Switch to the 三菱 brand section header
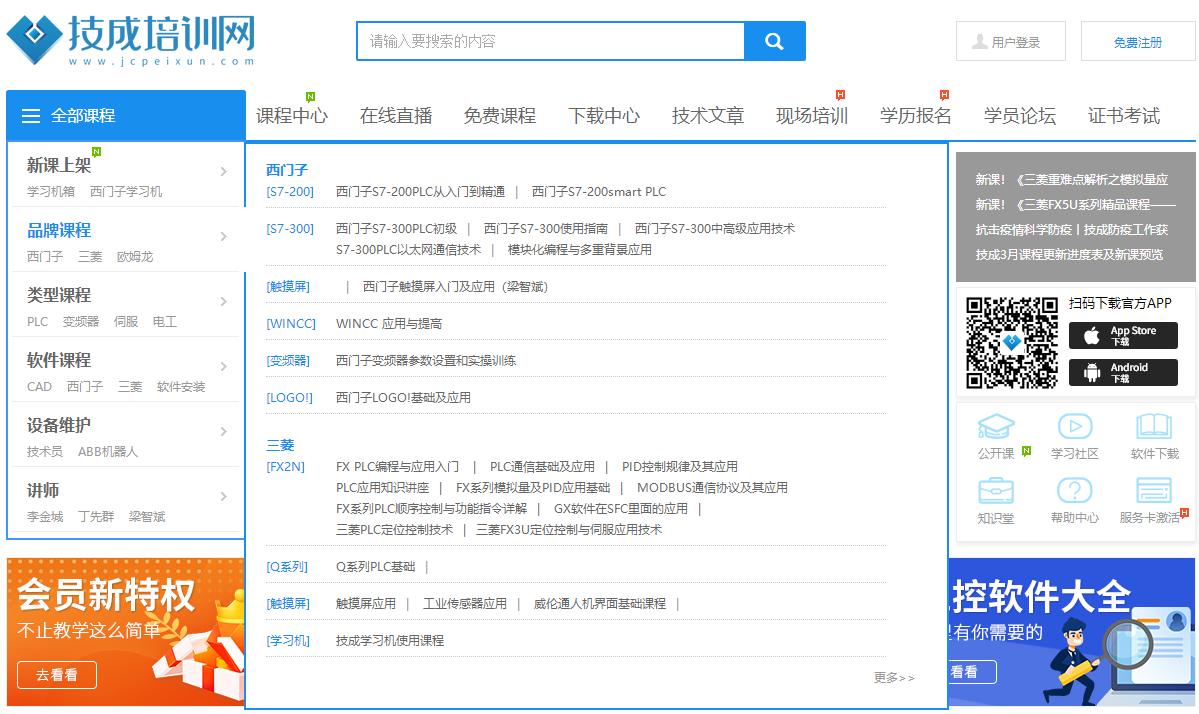1199x714 pixels. 279,444
